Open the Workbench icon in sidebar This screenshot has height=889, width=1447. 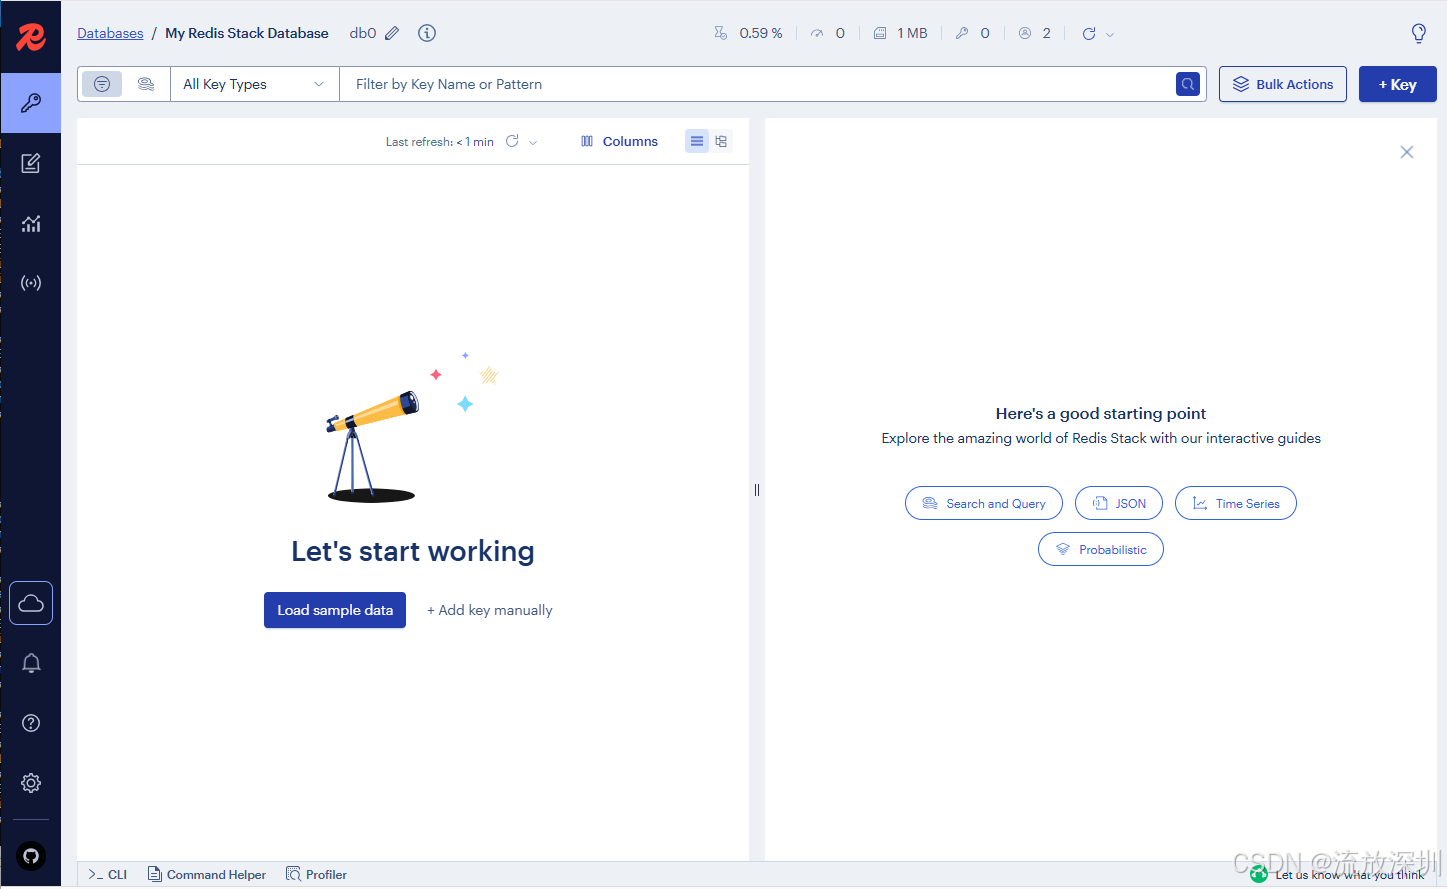pos(31,163)
